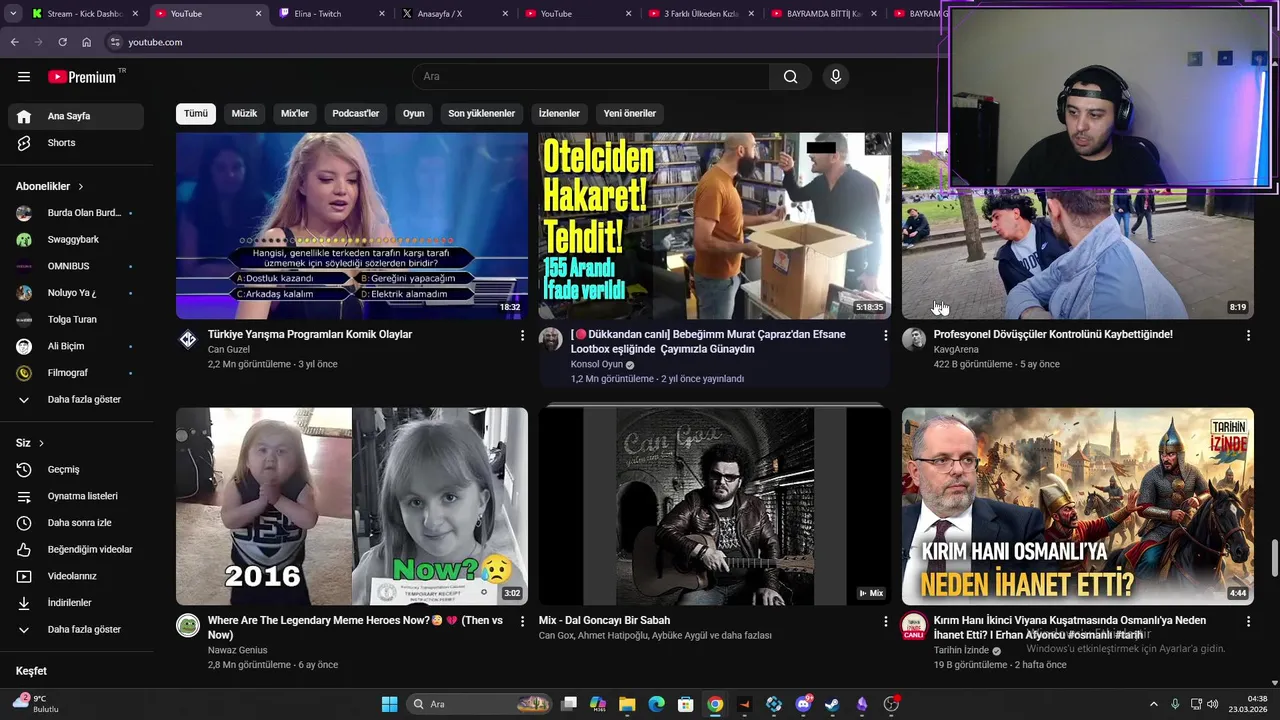Reload the page in browser toolbar

pyautogui.click(x=62, y=42)
